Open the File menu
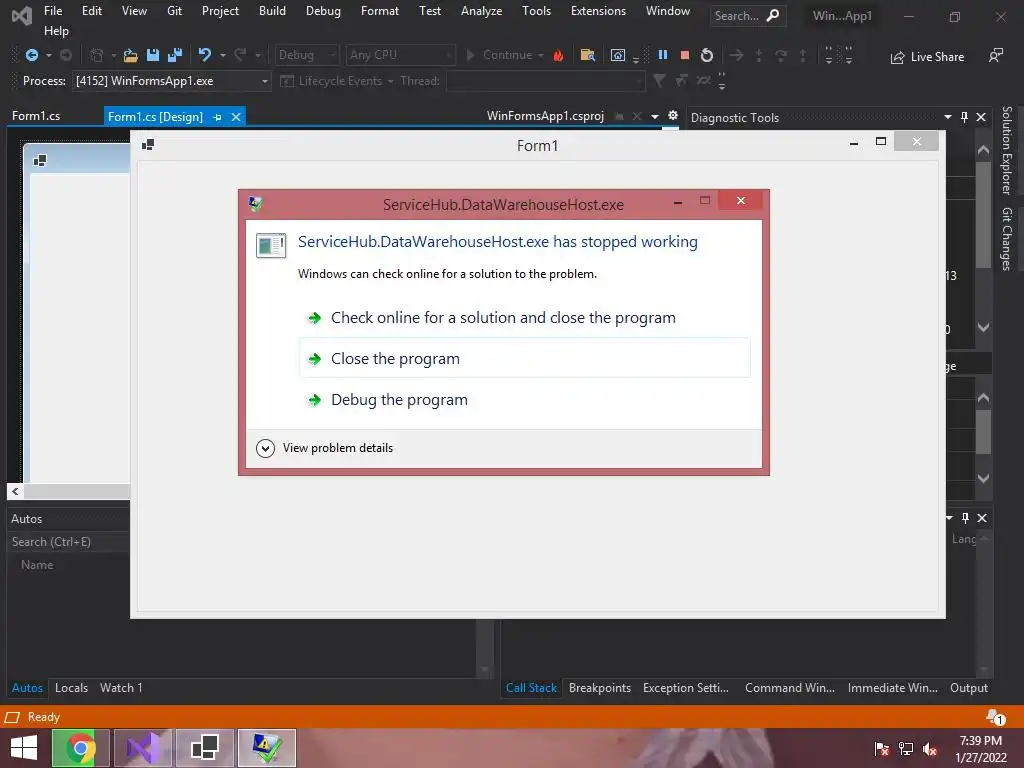Viewport: 1024px width, 768px height. click(53, 11)
